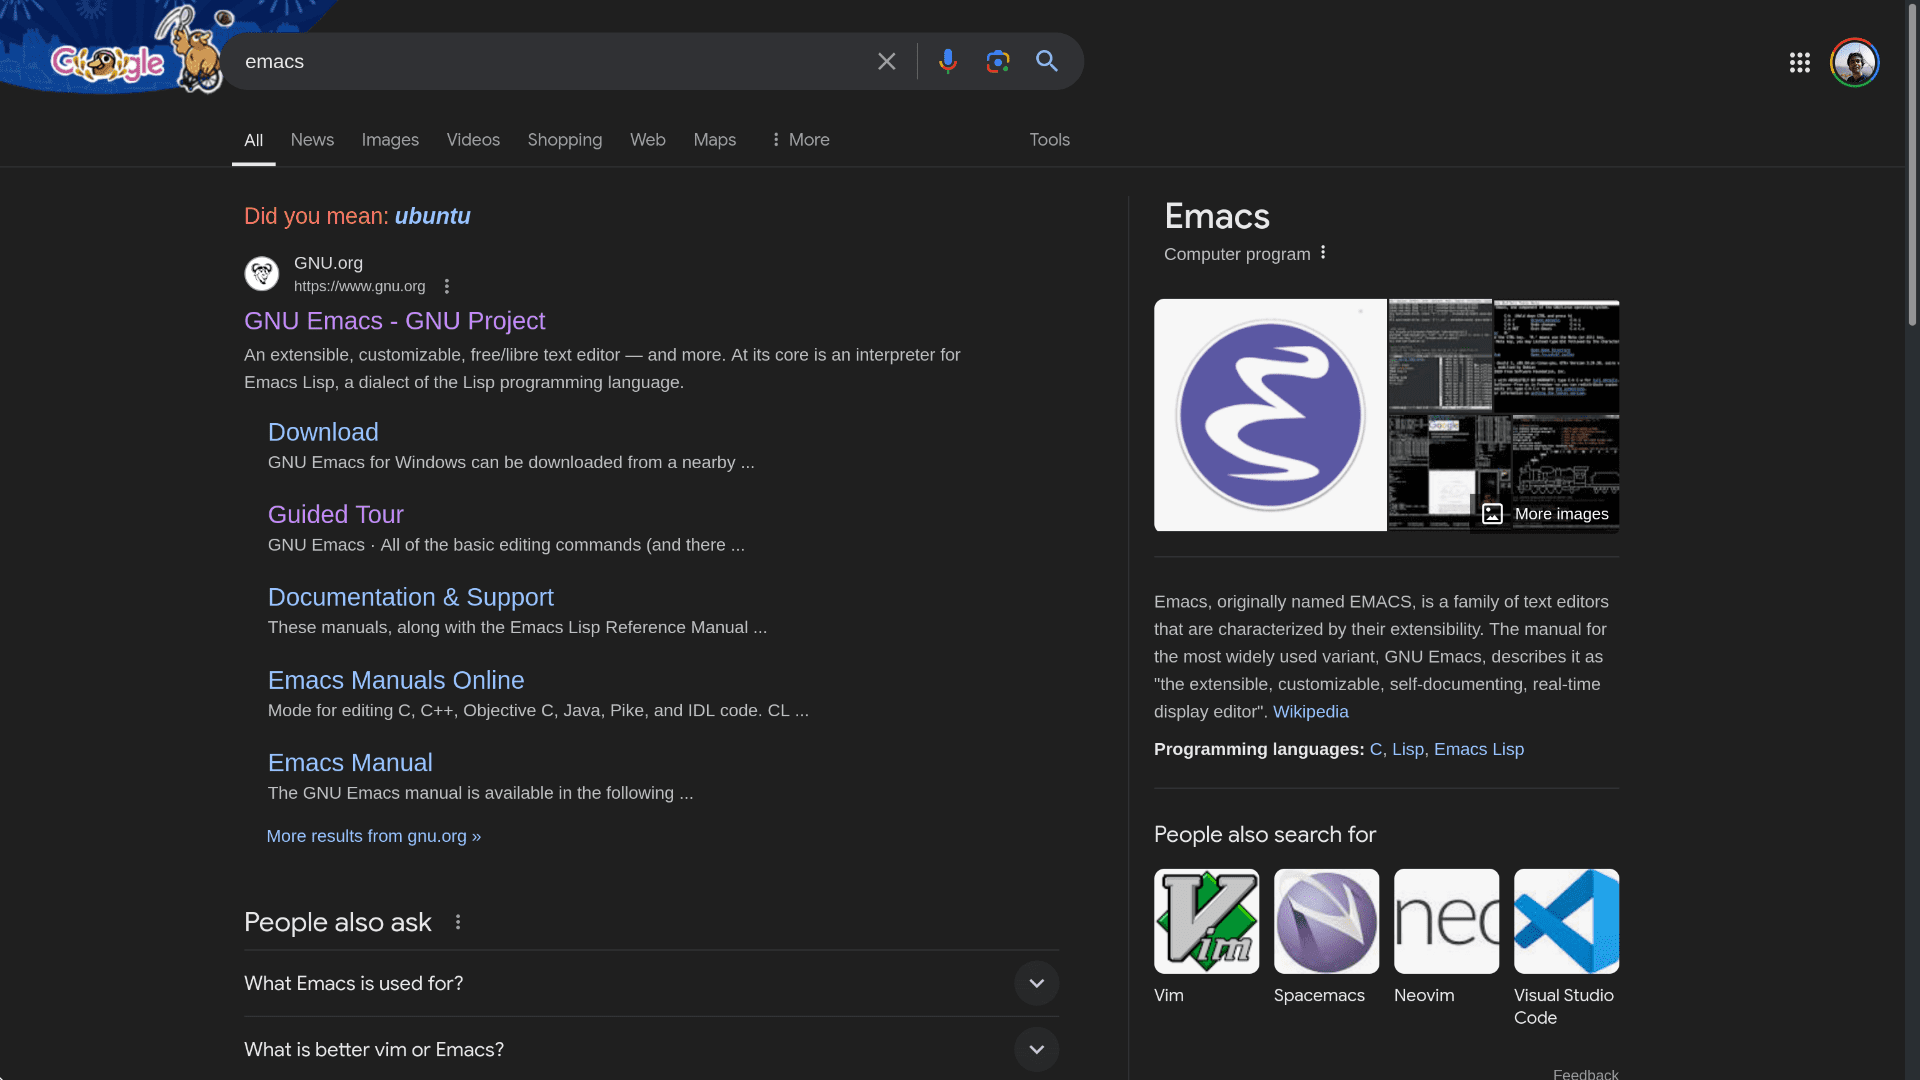This screenshot has height=1080, width=1920.
Task: Click the Visual Studio Code label
Action: (x=1564, y=1007)
